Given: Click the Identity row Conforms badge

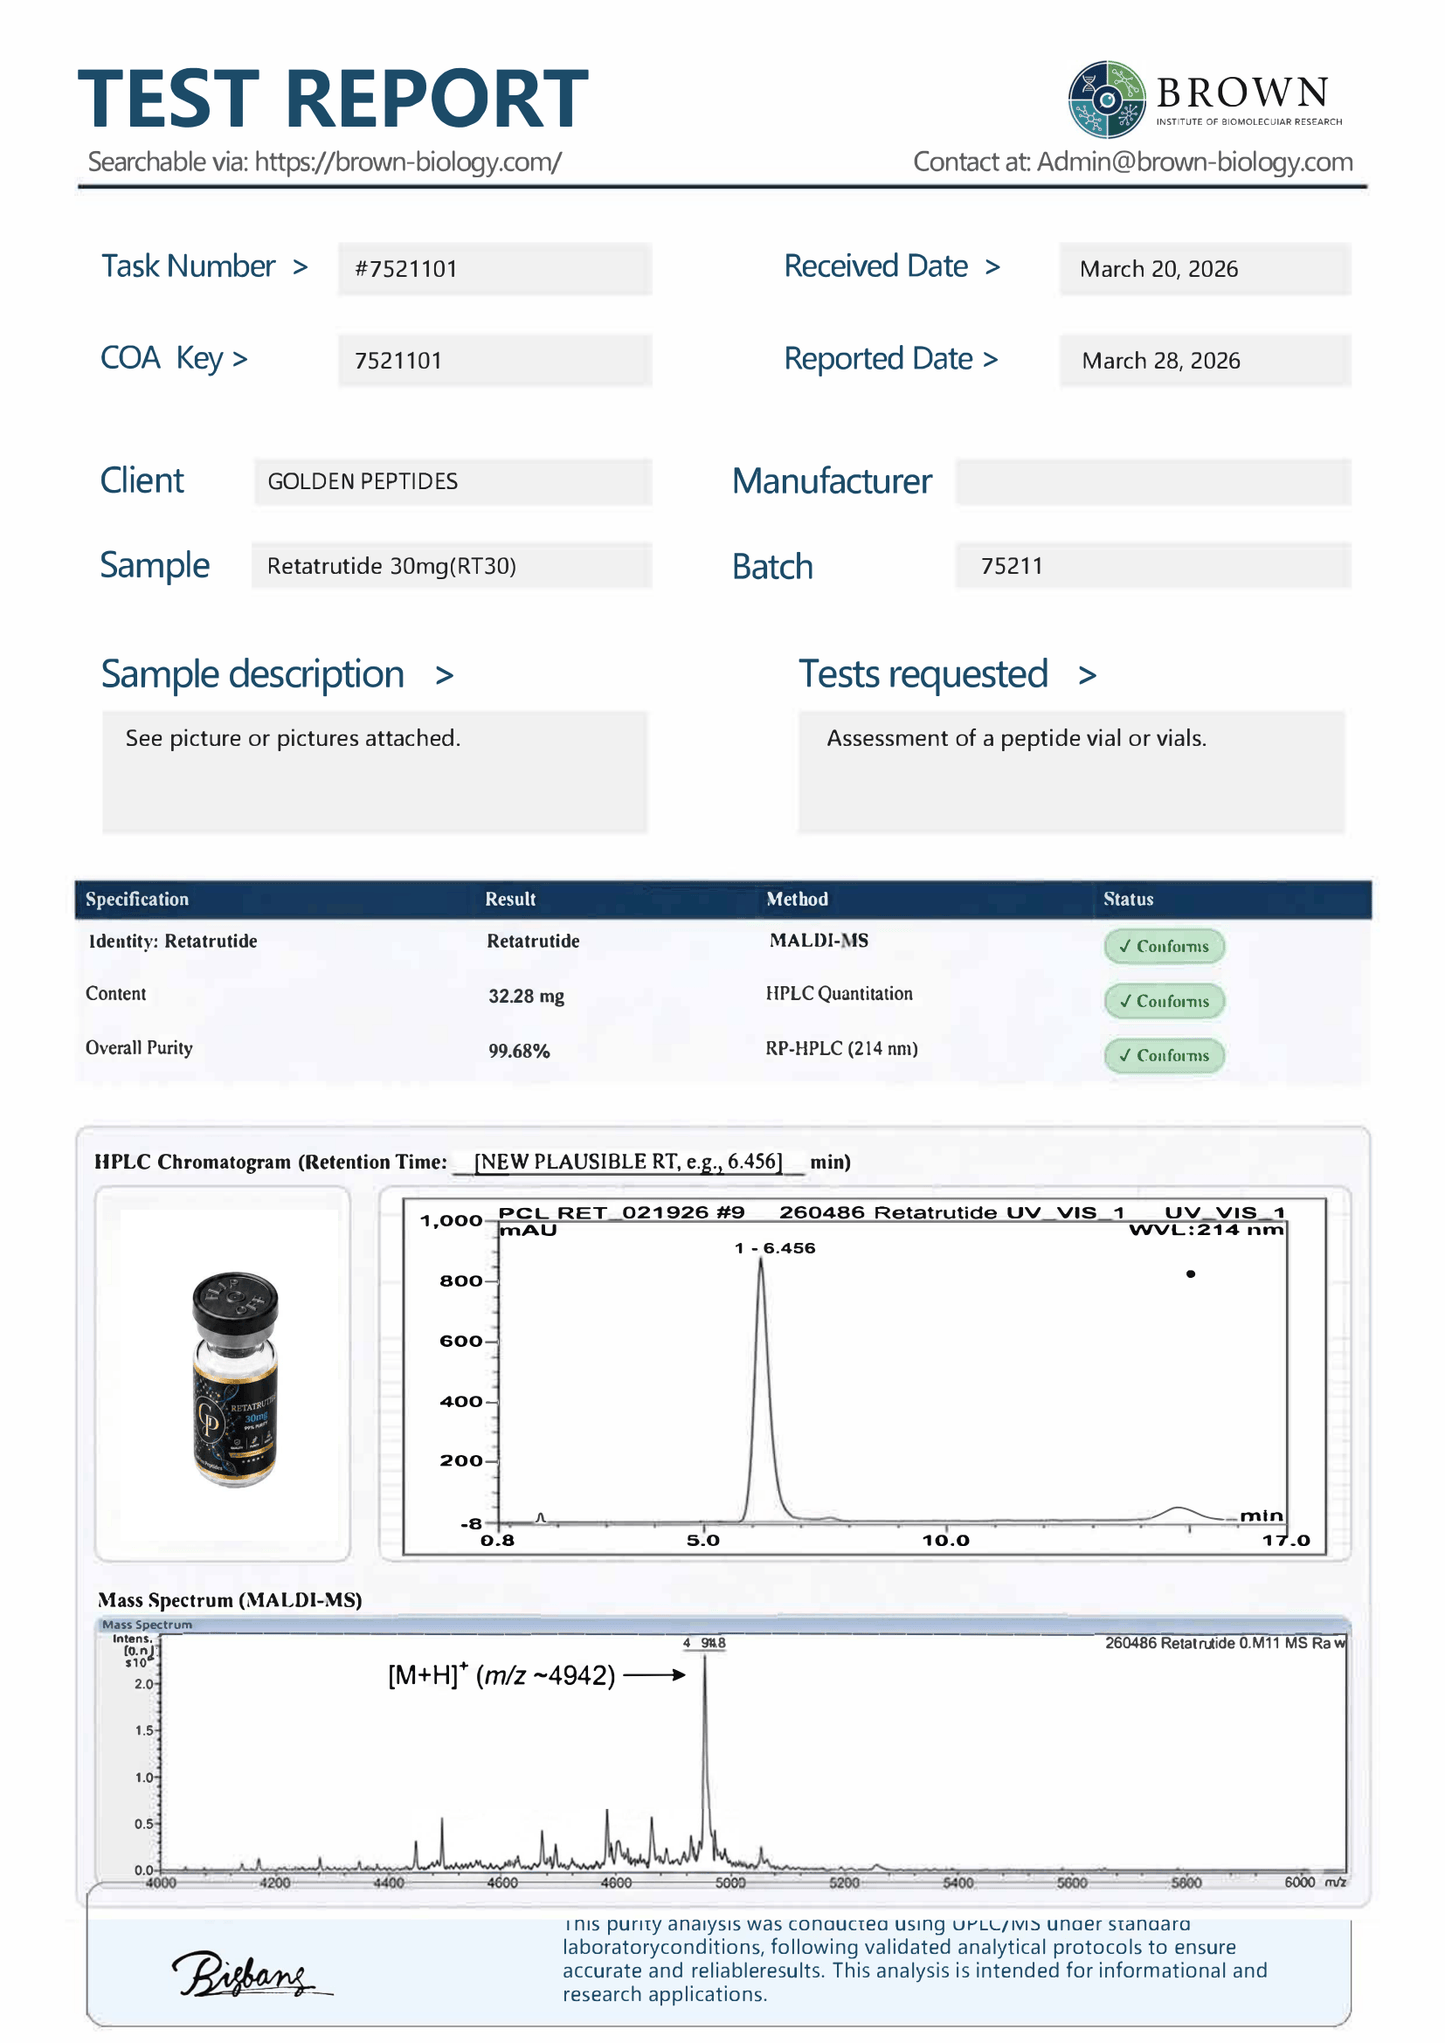Looking at the screenshot, I should (1164, 946).
